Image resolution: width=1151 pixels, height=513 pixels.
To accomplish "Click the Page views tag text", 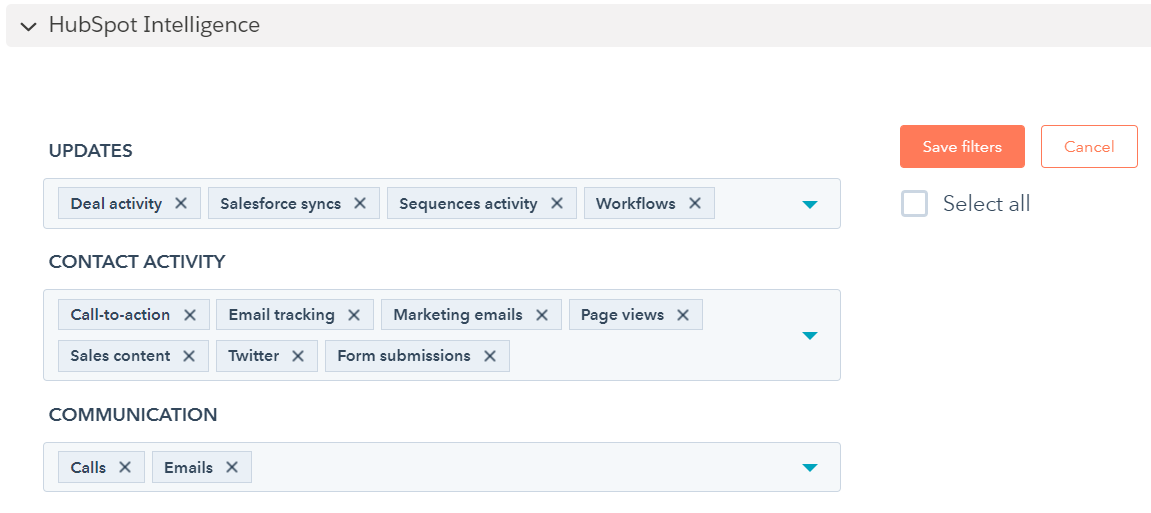I will tap(622, 315).
